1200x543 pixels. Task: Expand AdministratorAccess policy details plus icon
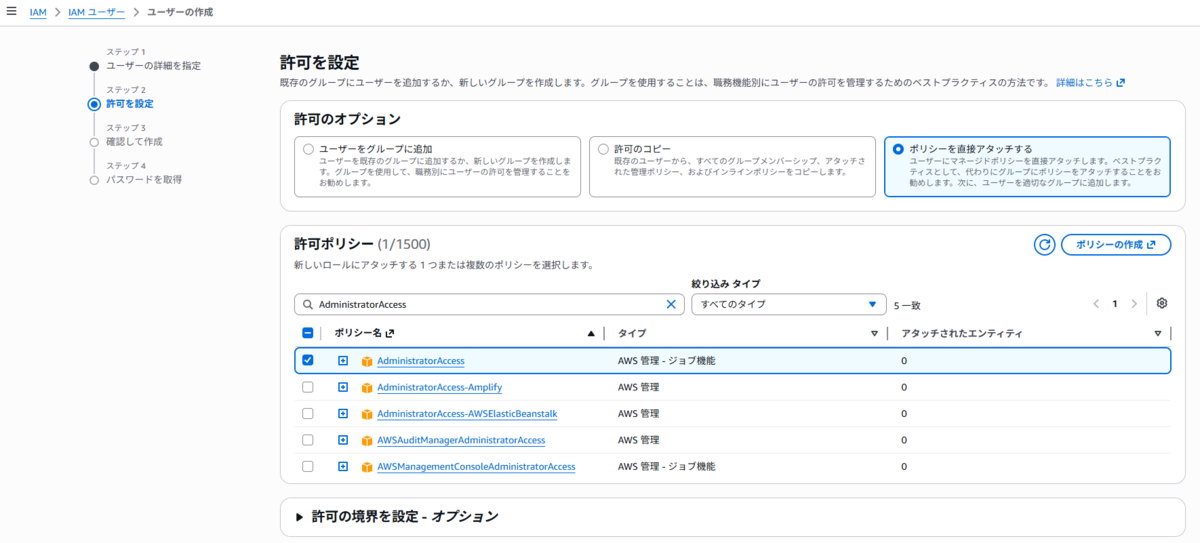tap(343, 361)
